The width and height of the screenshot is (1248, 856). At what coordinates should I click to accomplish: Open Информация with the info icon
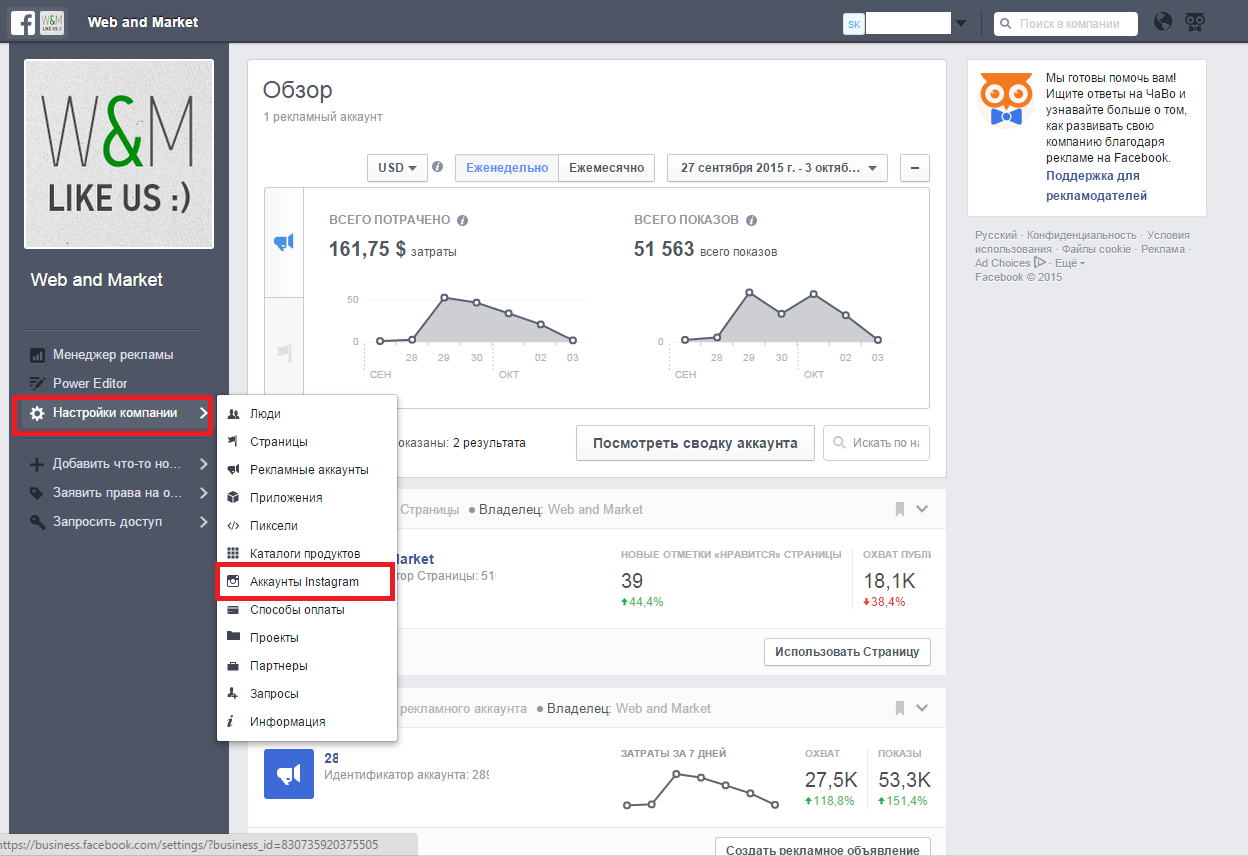point(307,721)
